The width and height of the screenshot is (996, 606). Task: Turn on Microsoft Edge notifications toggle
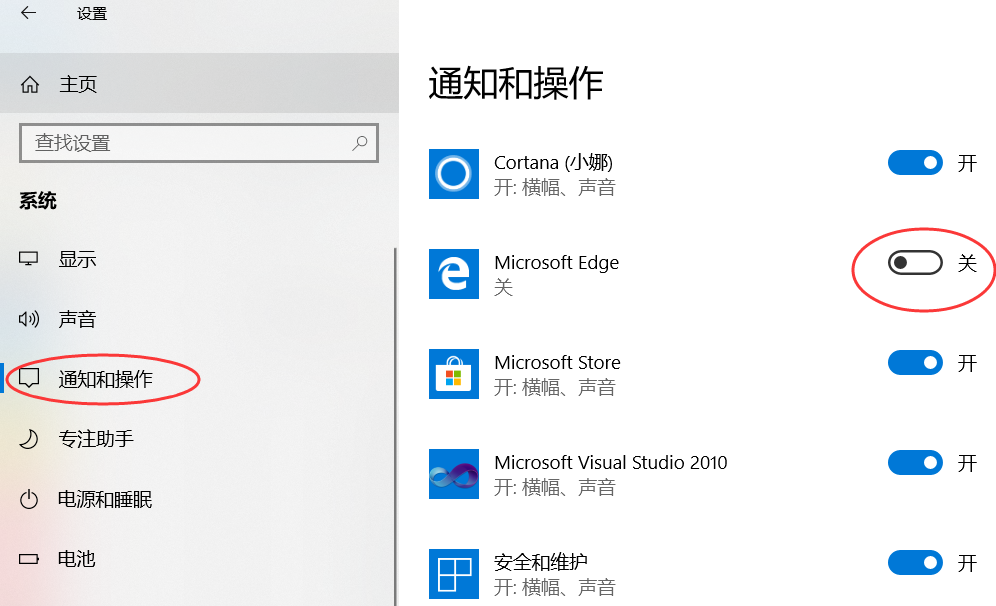point(915,262)
